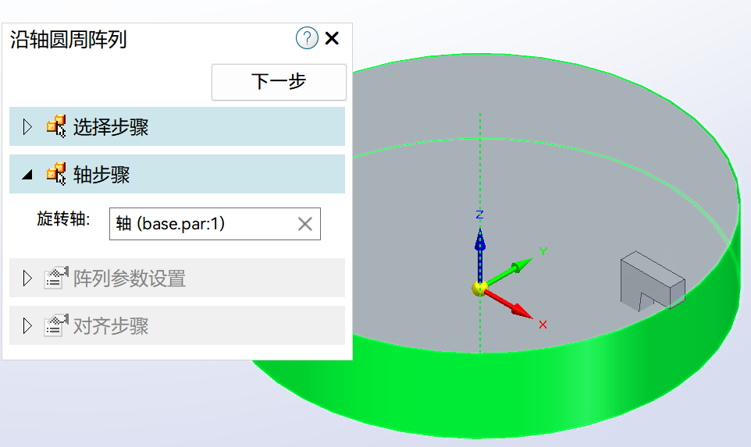This screenshot has width=751, height=447.
Task: Focus the 旋转轴 input field
Action: click(200, 224)
